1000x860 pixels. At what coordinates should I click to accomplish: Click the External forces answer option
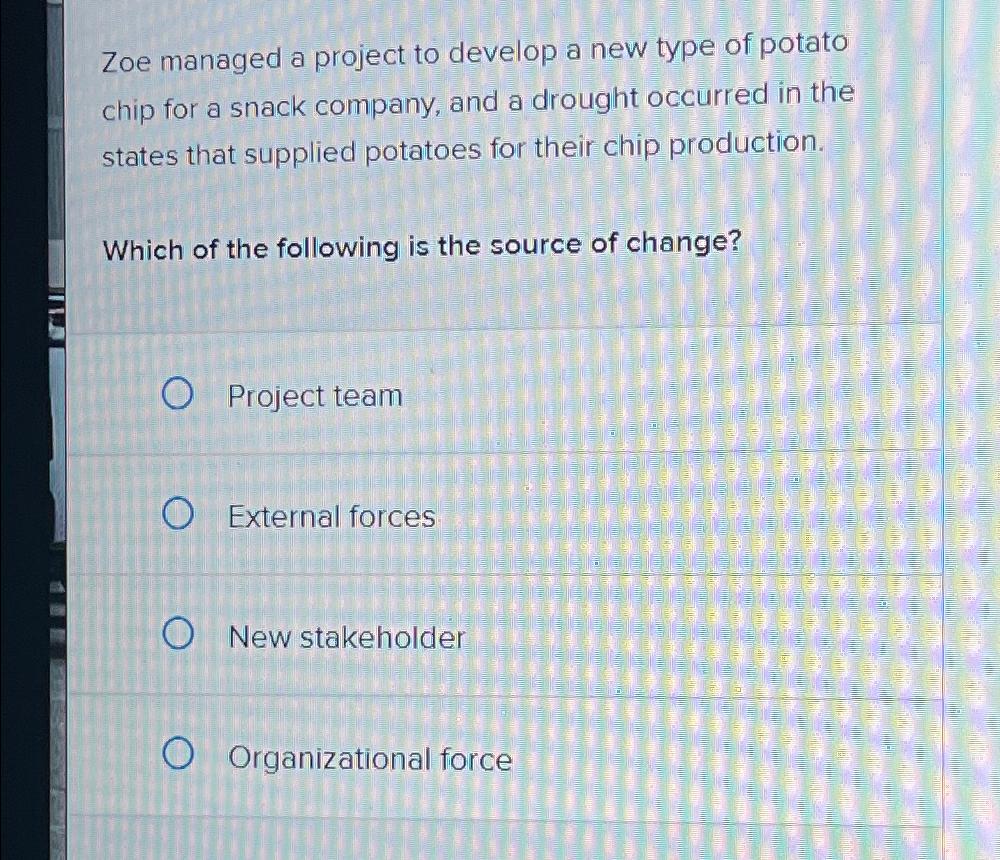tap(330, 517)
